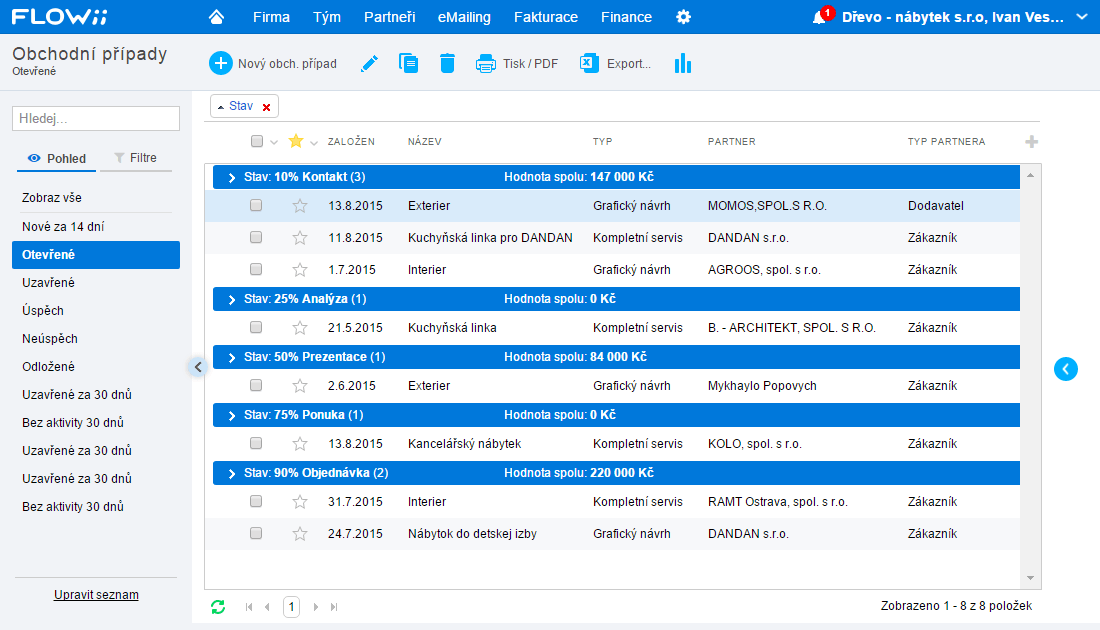Click page number 1 box
The height and width of the screenshot is (630, 1100).
pyautogui.click(x=292, y=607)
